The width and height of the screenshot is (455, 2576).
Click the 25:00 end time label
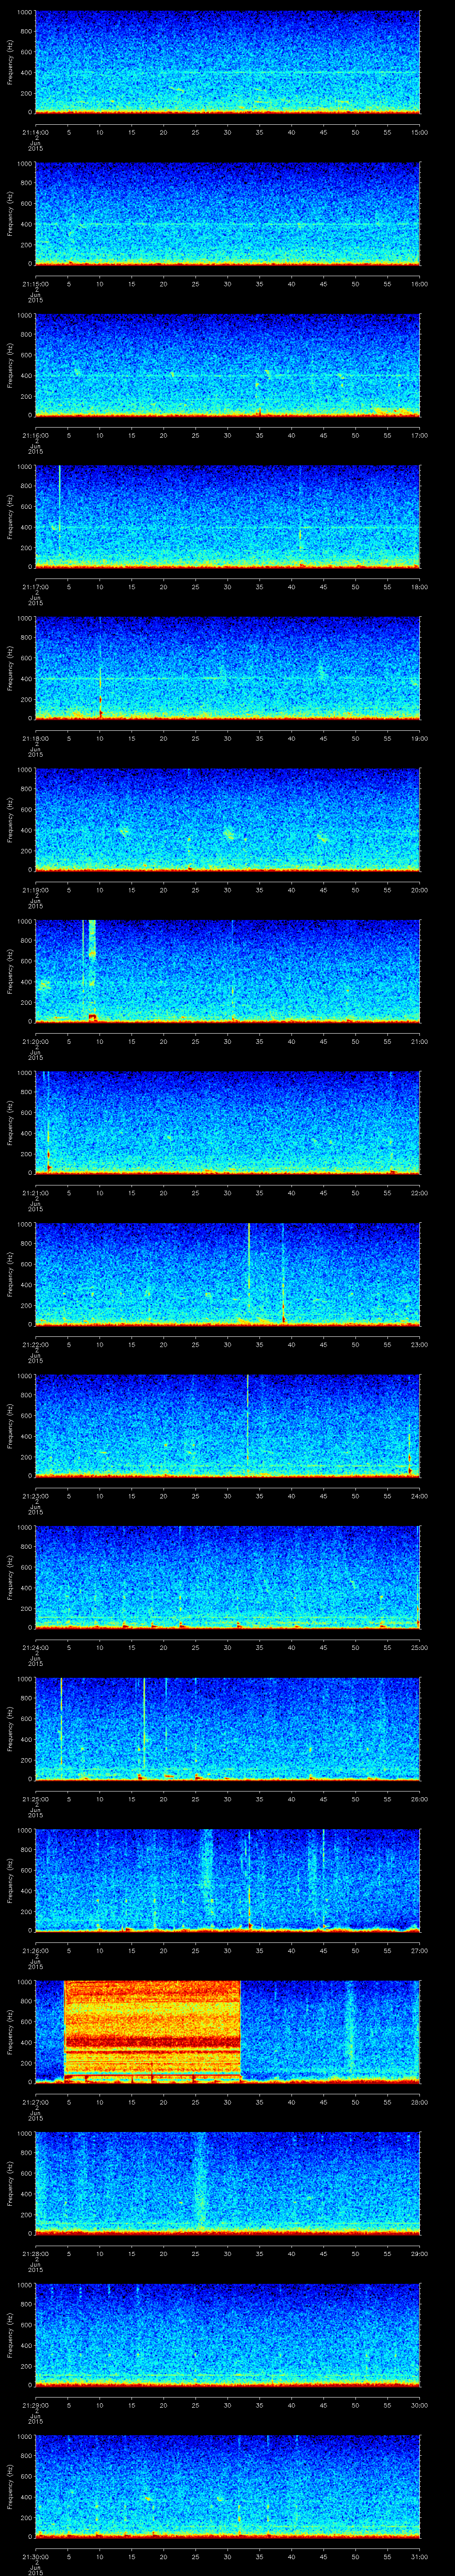coord(419,1647)
